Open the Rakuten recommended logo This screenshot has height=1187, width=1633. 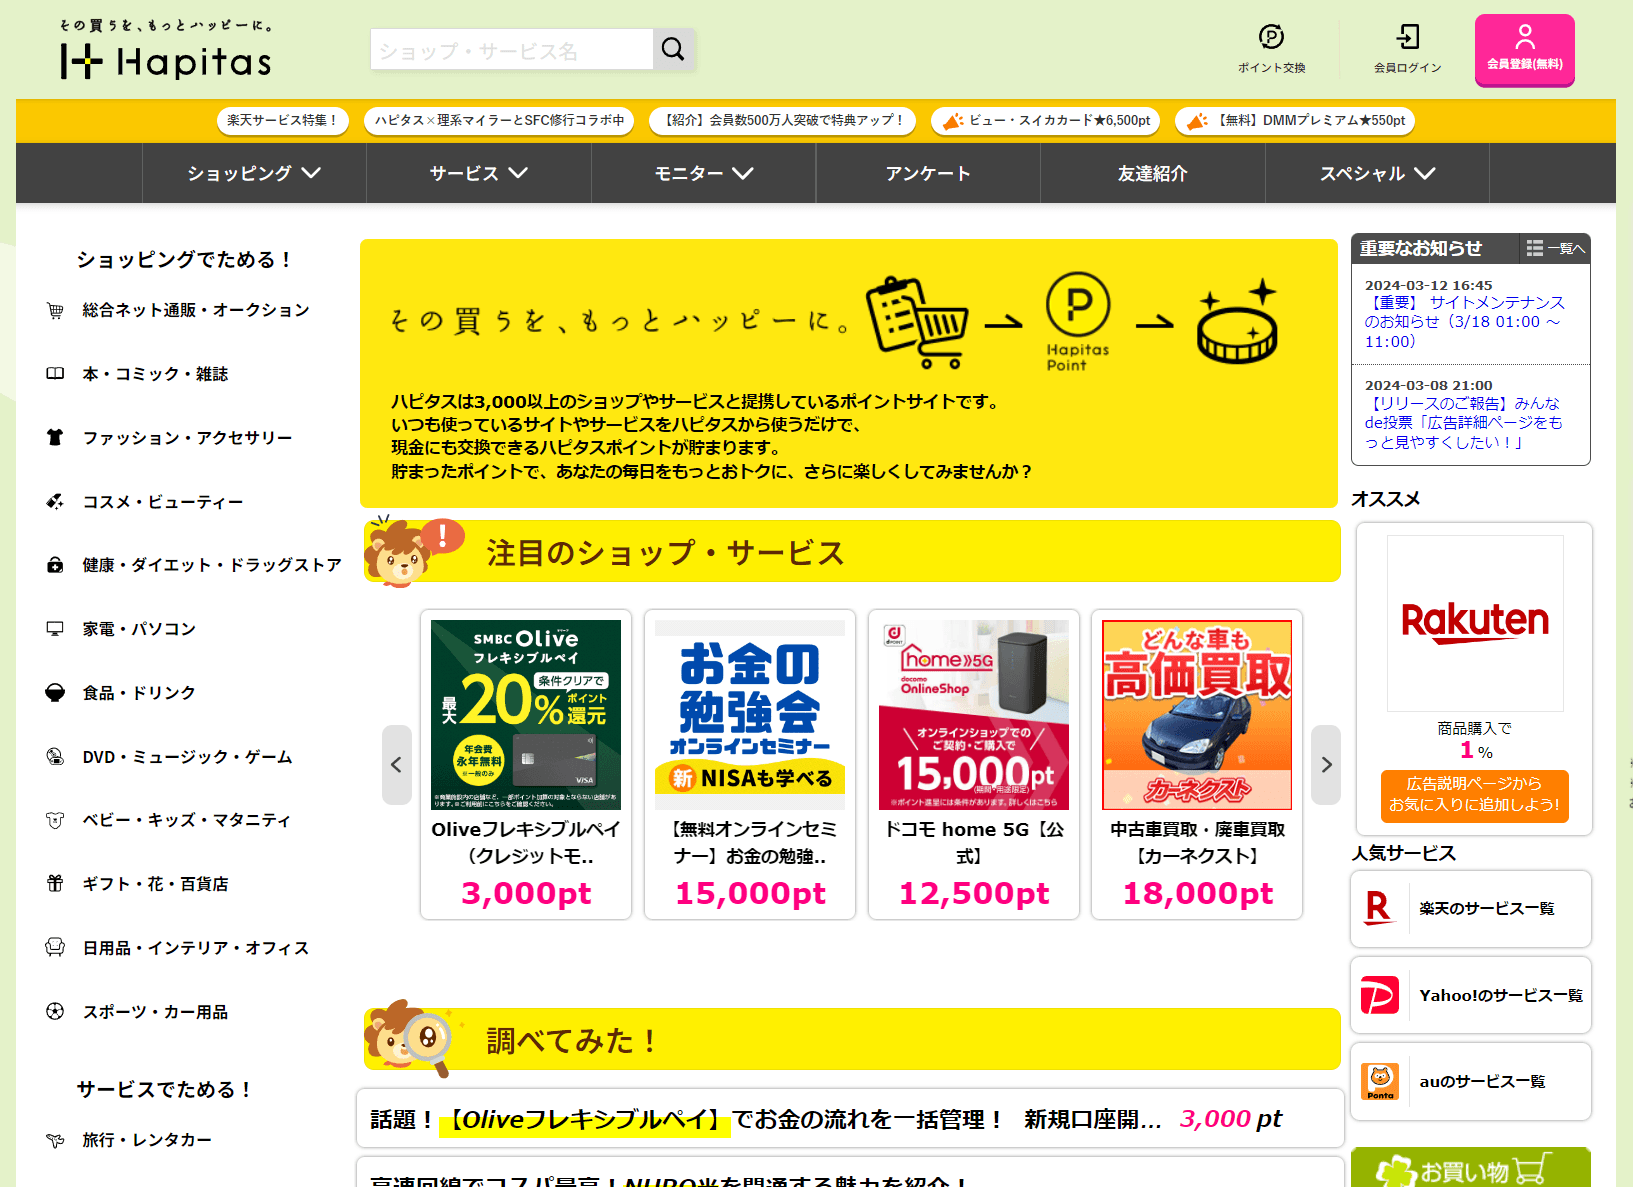[1475, 623]
